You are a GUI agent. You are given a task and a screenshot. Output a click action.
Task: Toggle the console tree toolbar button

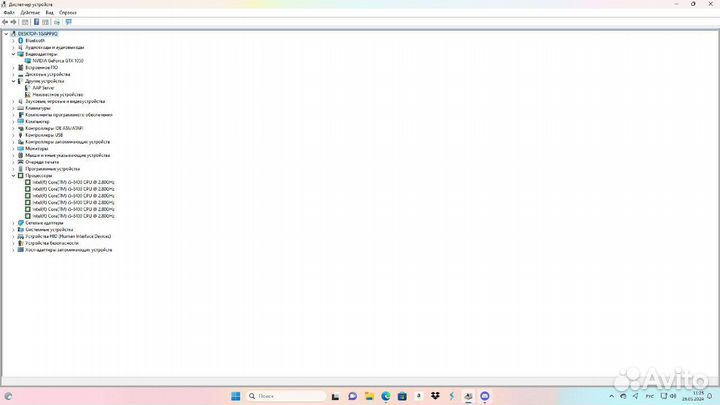(x=25, y=22)
